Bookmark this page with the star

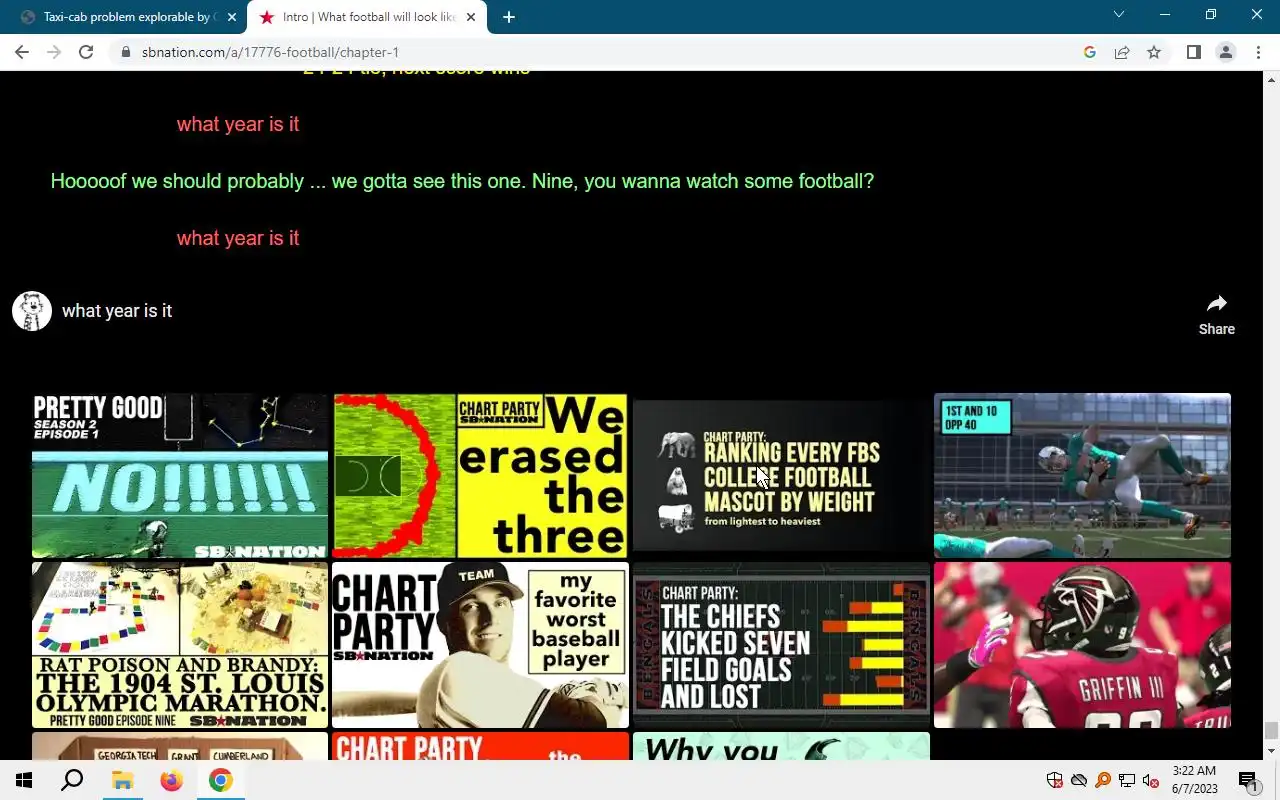coord(1154,52)
